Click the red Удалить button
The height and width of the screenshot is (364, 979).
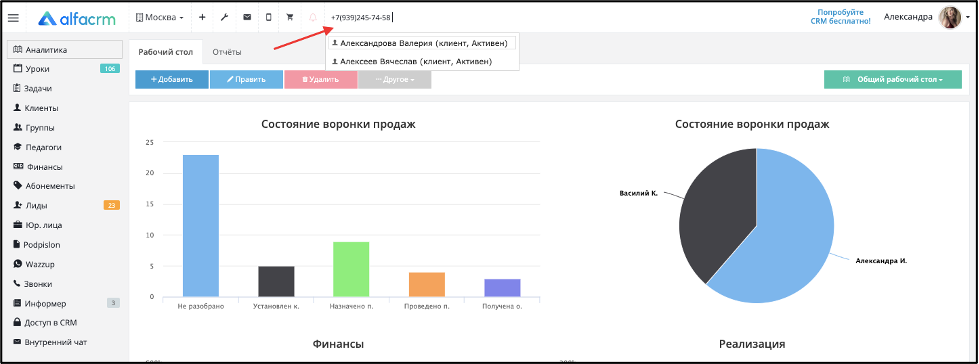pyautogui.click(x=320, y=79)
